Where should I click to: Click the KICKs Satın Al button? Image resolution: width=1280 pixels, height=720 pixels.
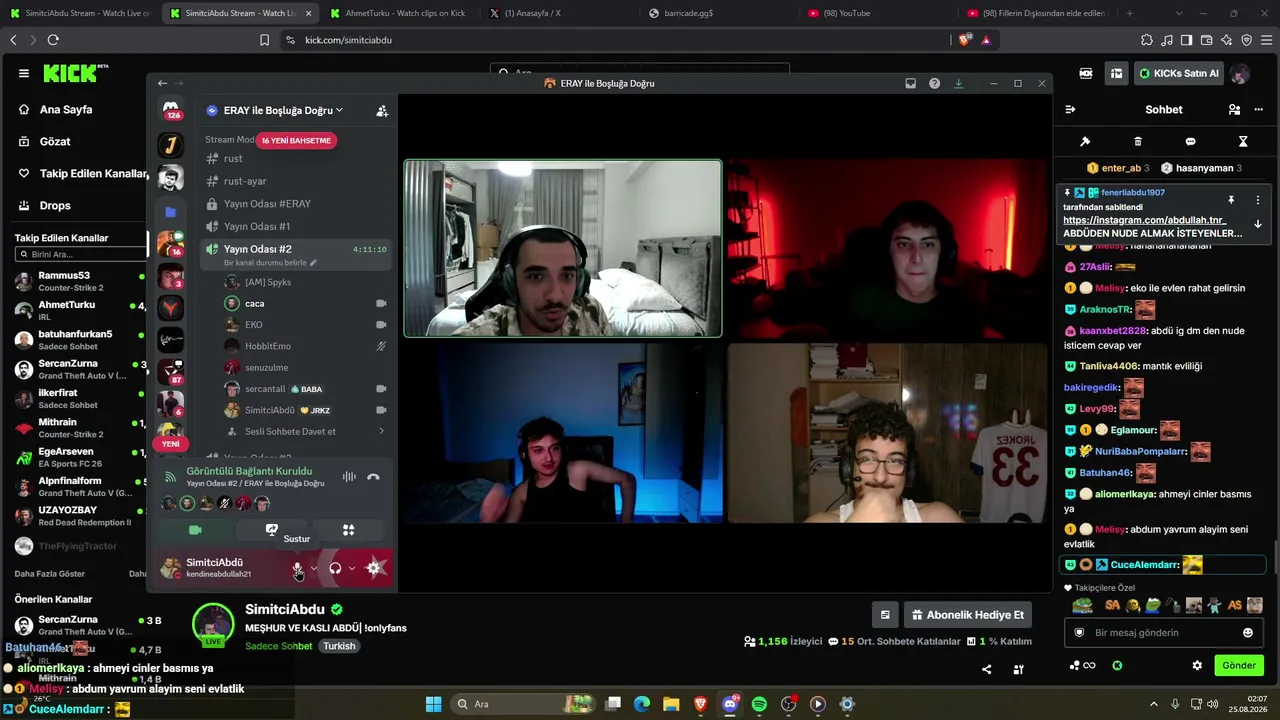point(1179,73)
